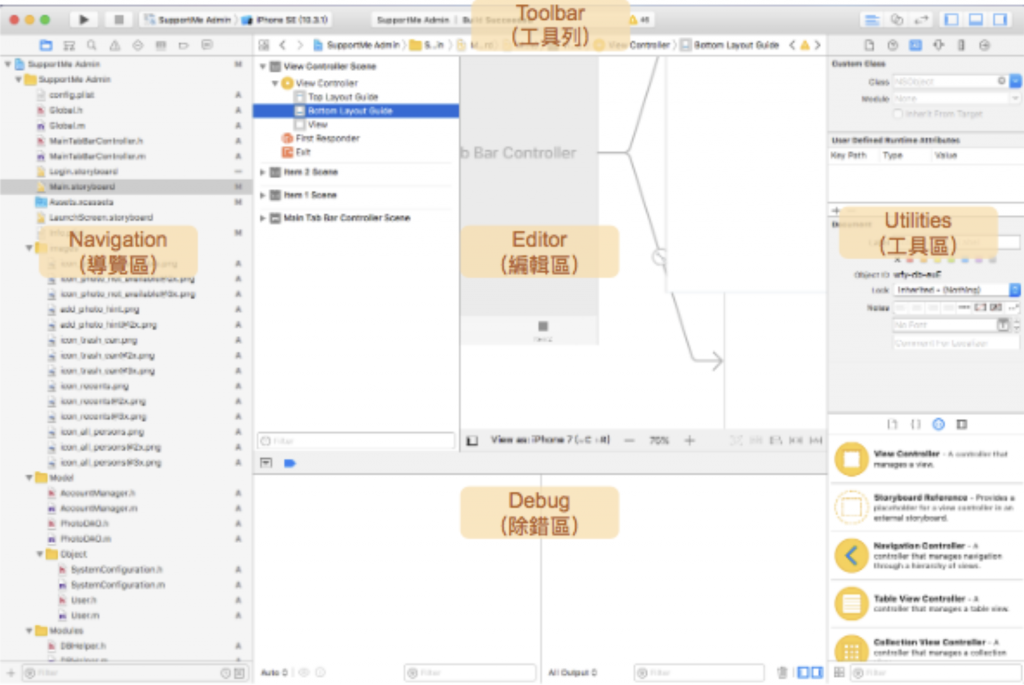This screenshot has width=1024, height=685.
Task: Toggle the debug area panel visibility
Action: point(976,20)
